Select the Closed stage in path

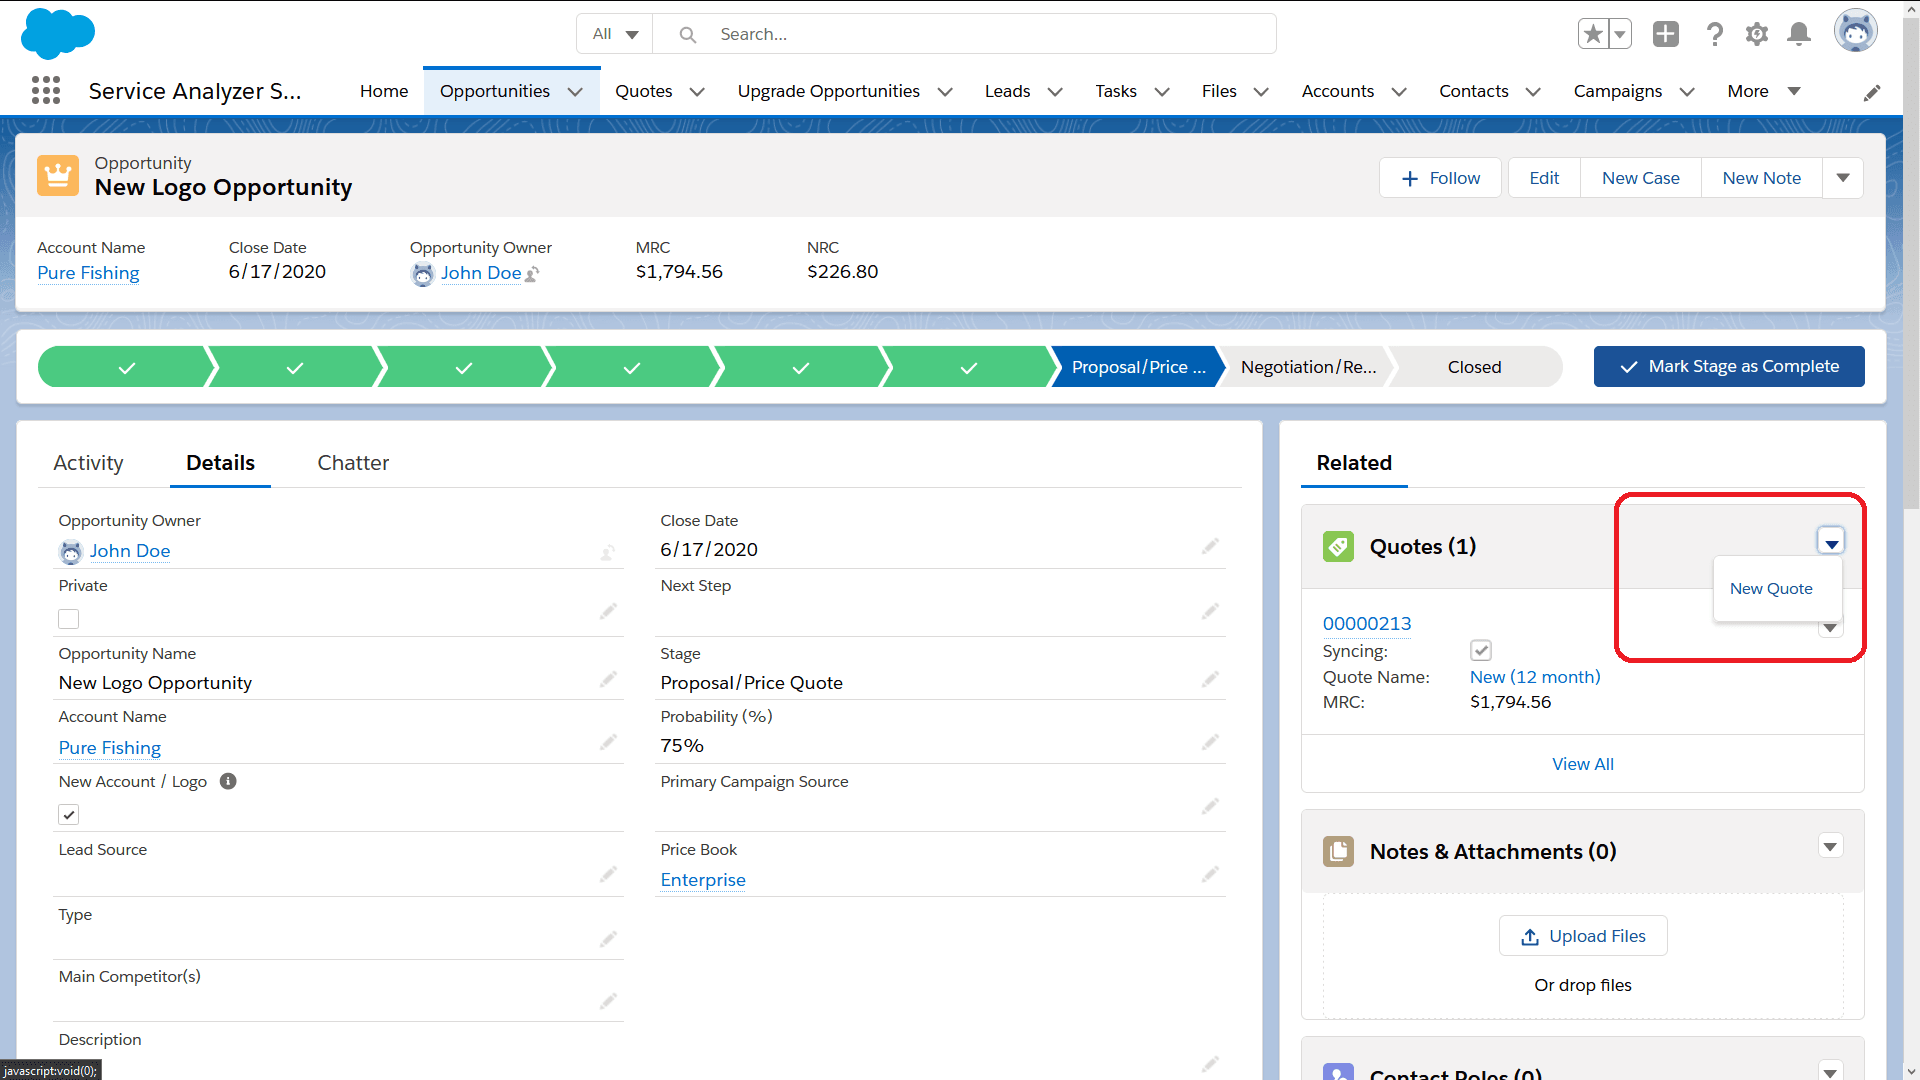[x=1474, y=367]
